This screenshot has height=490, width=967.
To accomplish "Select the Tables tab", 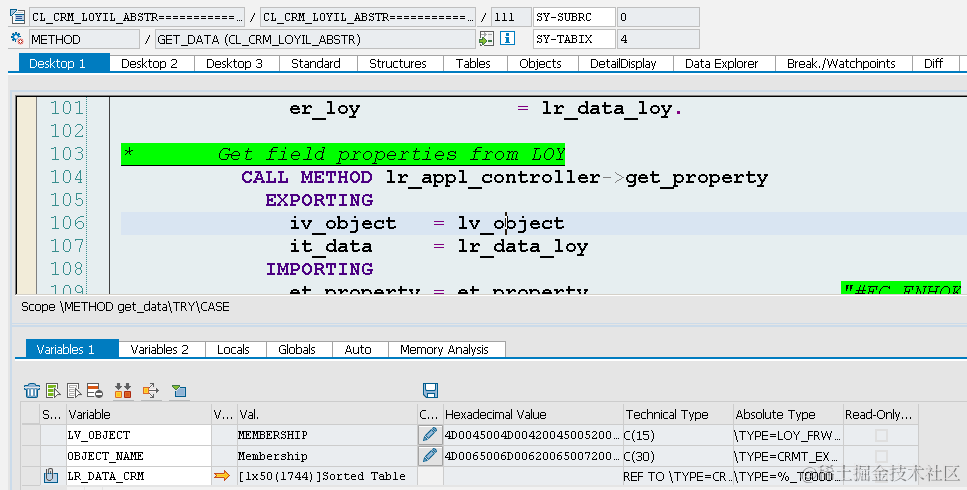I will (x=475, y=63).
